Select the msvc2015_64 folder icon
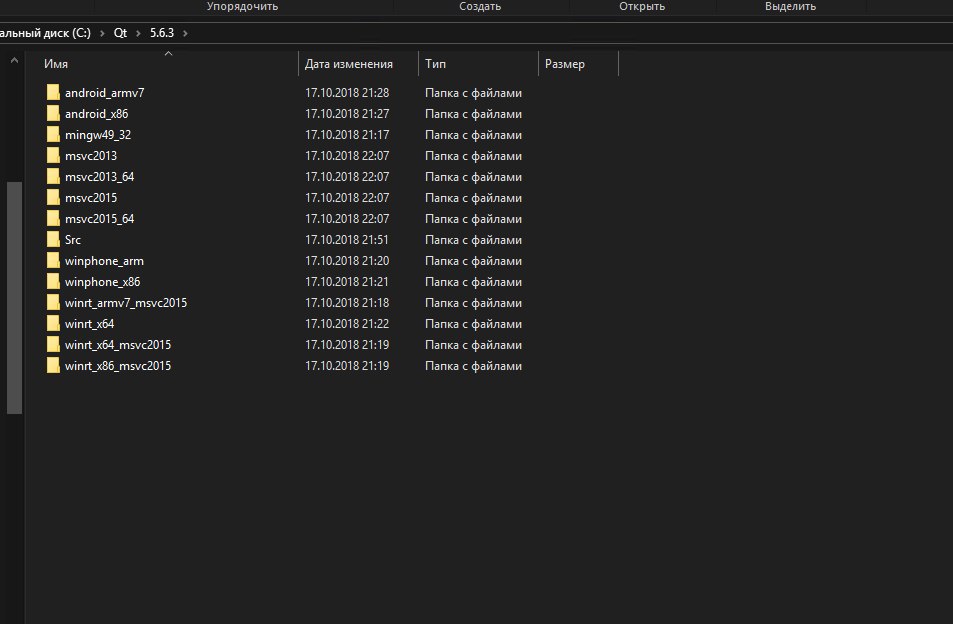 tap(53, 218)
